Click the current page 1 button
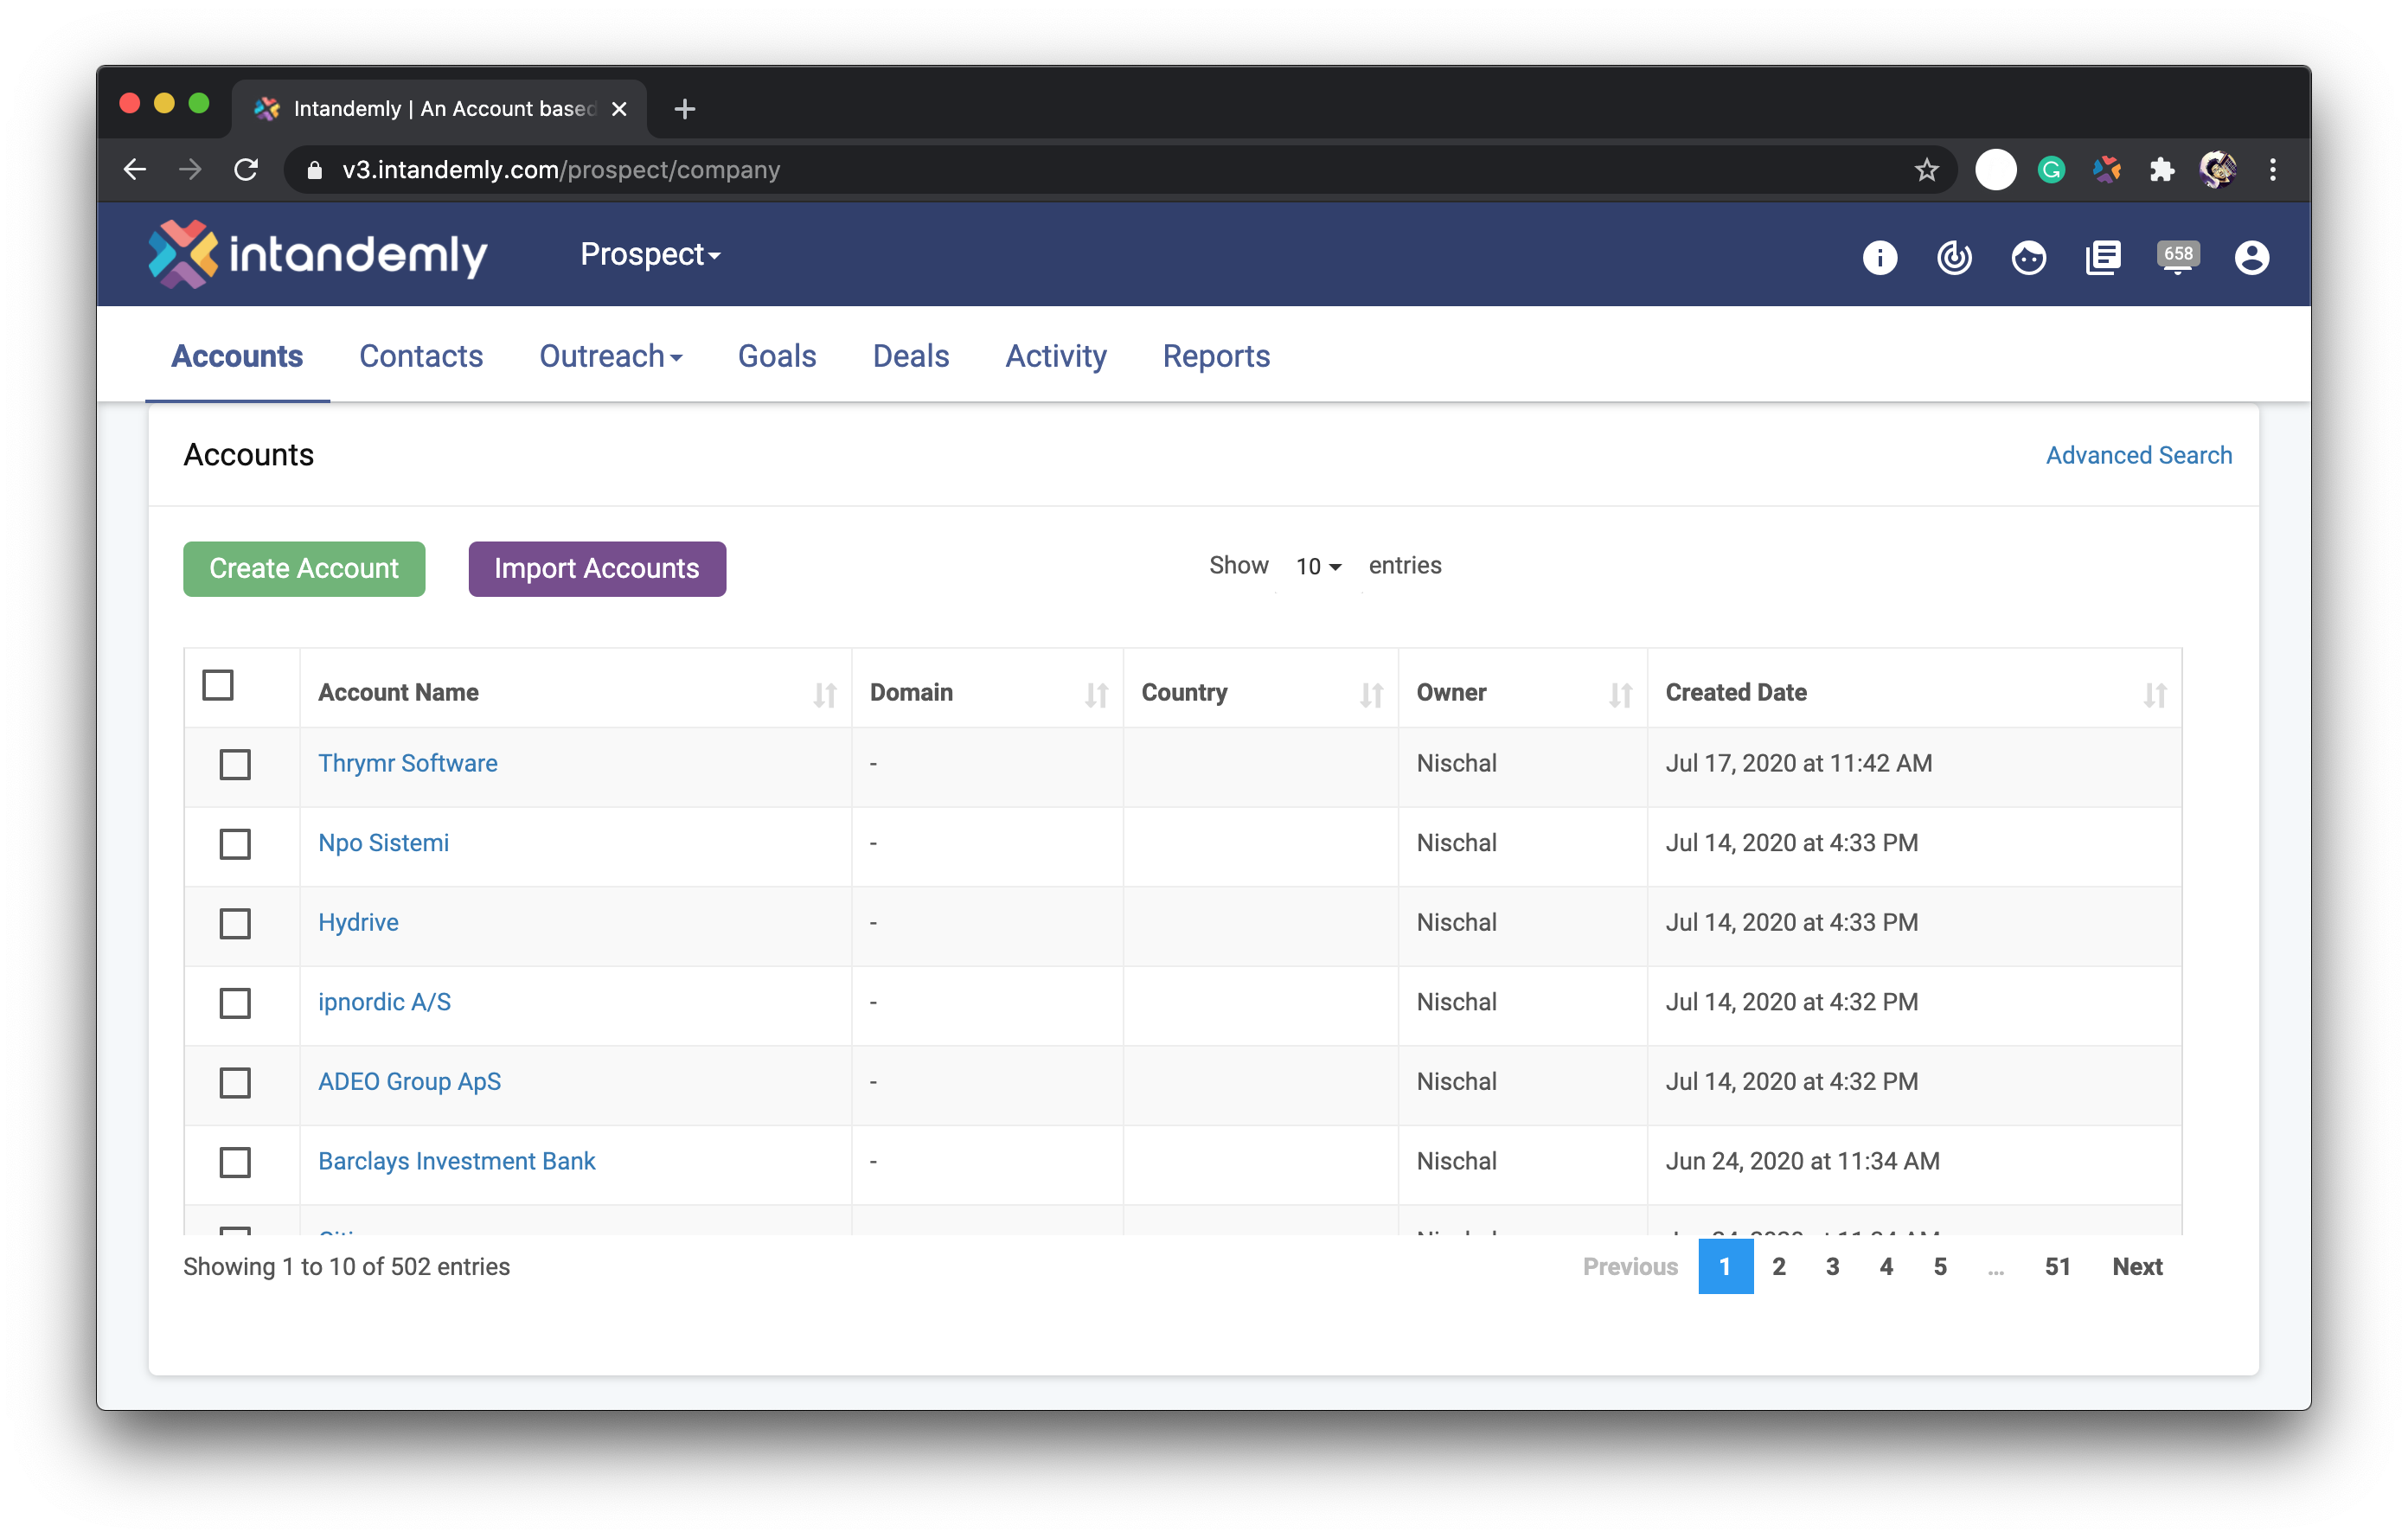2408x1538 pixels. [x=1725, y=1266]
